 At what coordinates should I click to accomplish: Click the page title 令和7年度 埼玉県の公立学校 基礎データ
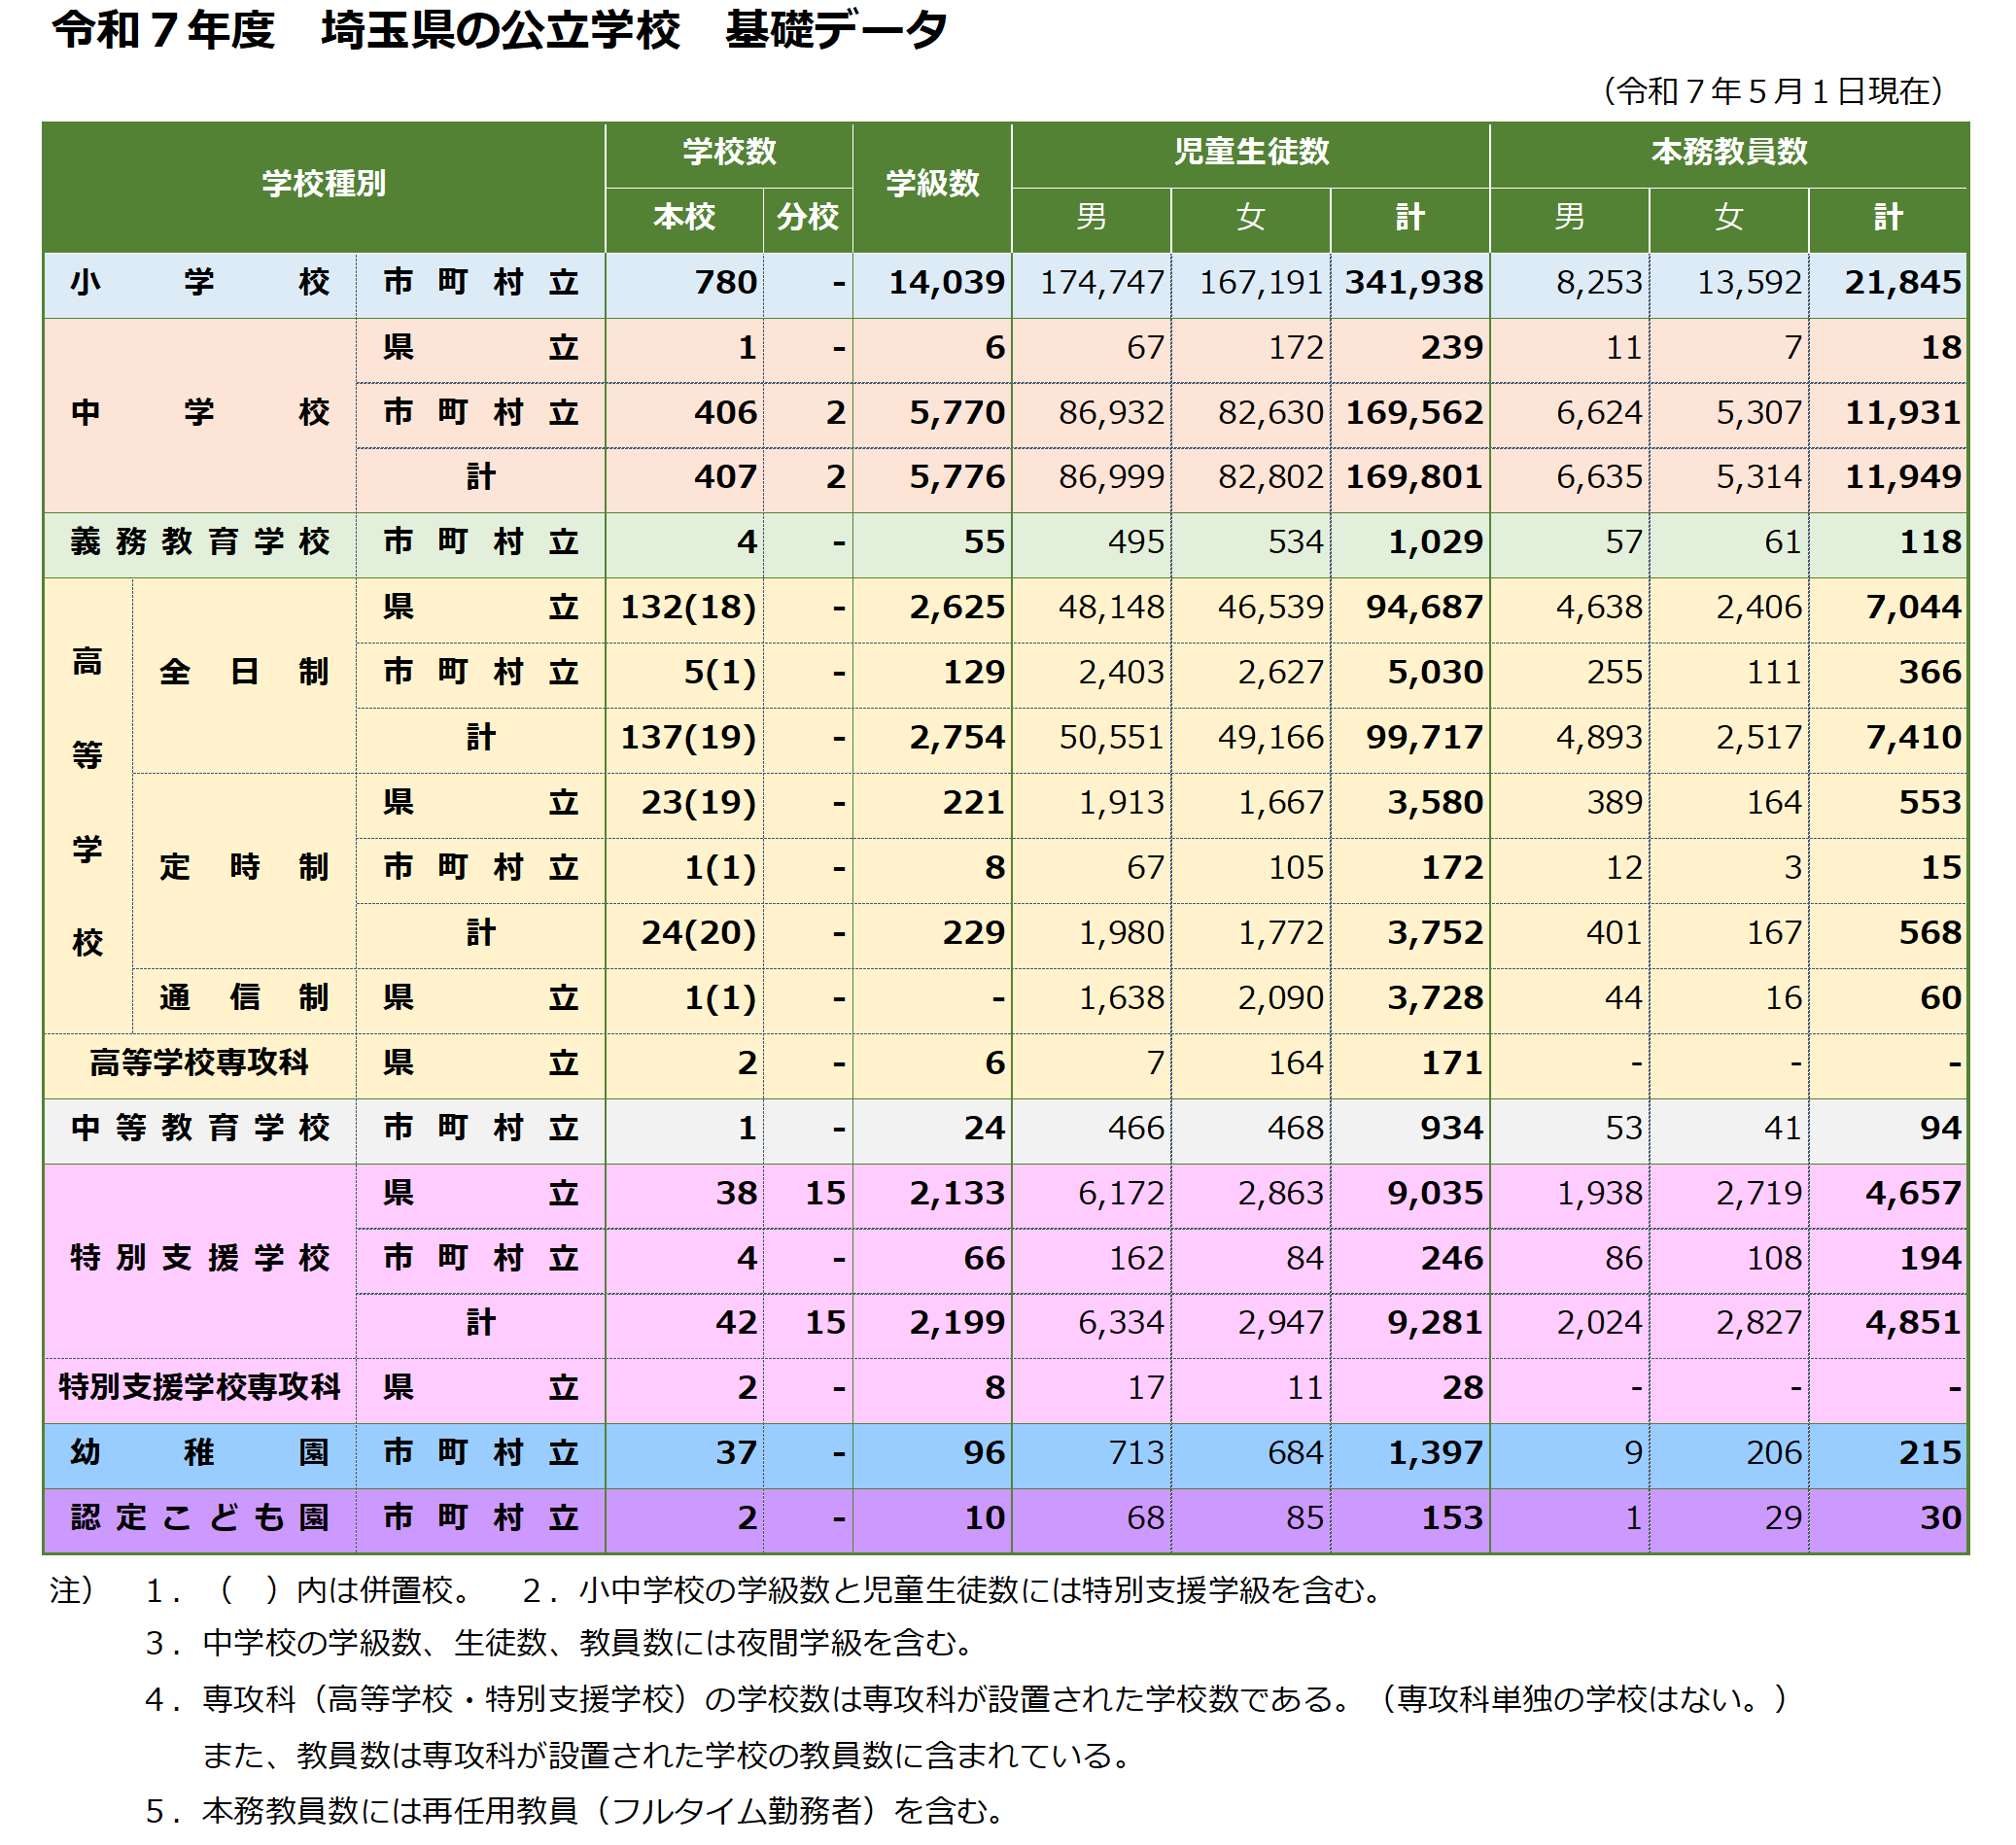[x=499, y=30]
